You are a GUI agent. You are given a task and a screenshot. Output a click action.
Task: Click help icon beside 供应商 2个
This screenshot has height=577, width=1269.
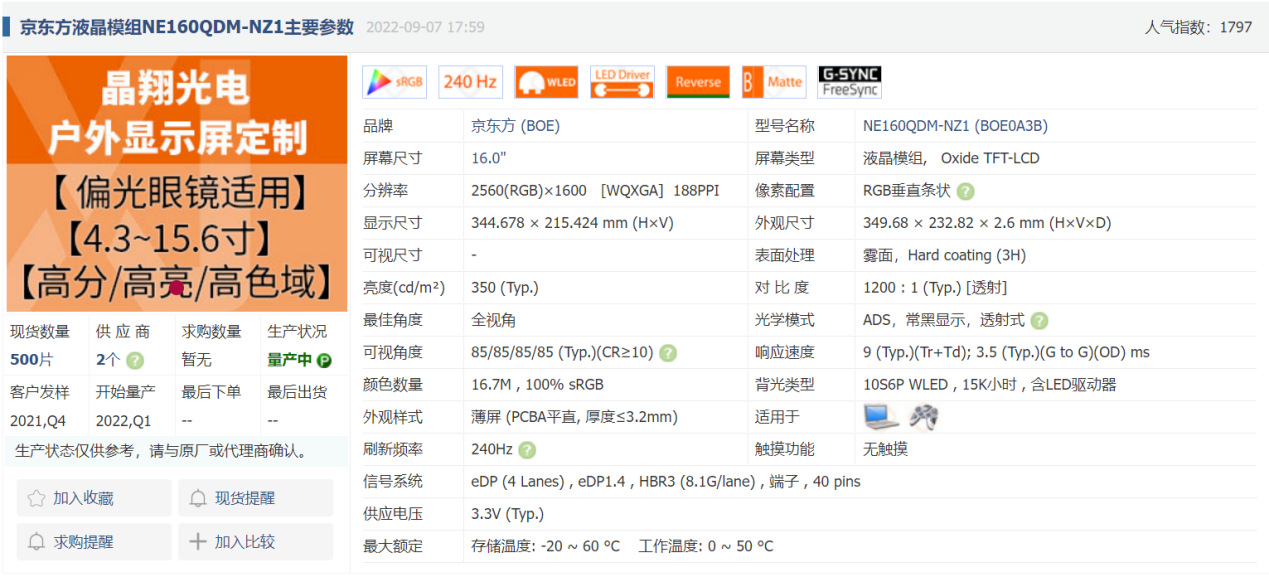tap(135, 360)
